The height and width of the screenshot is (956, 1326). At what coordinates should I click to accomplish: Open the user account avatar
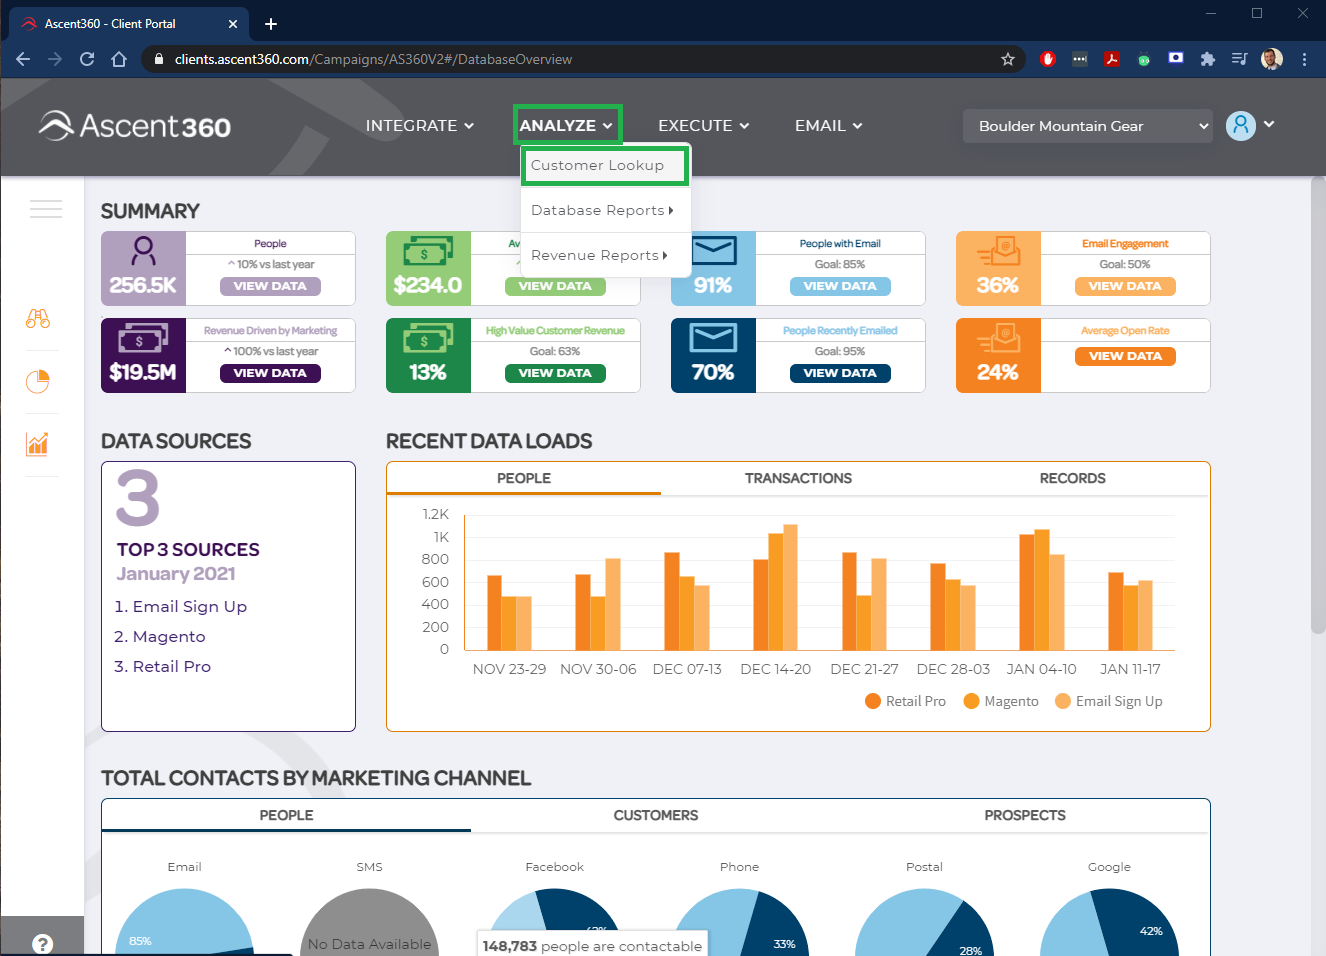pos(1241,125)
